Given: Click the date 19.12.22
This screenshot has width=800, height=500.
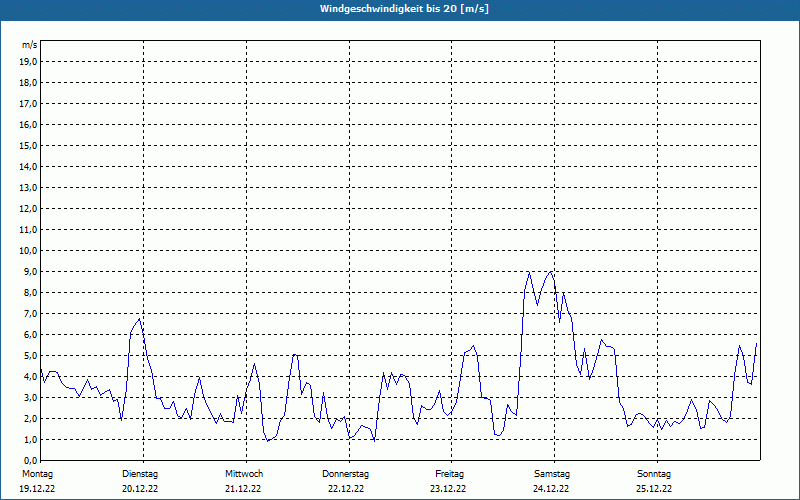Looking at the screenshot, I should tap(37, 488).
